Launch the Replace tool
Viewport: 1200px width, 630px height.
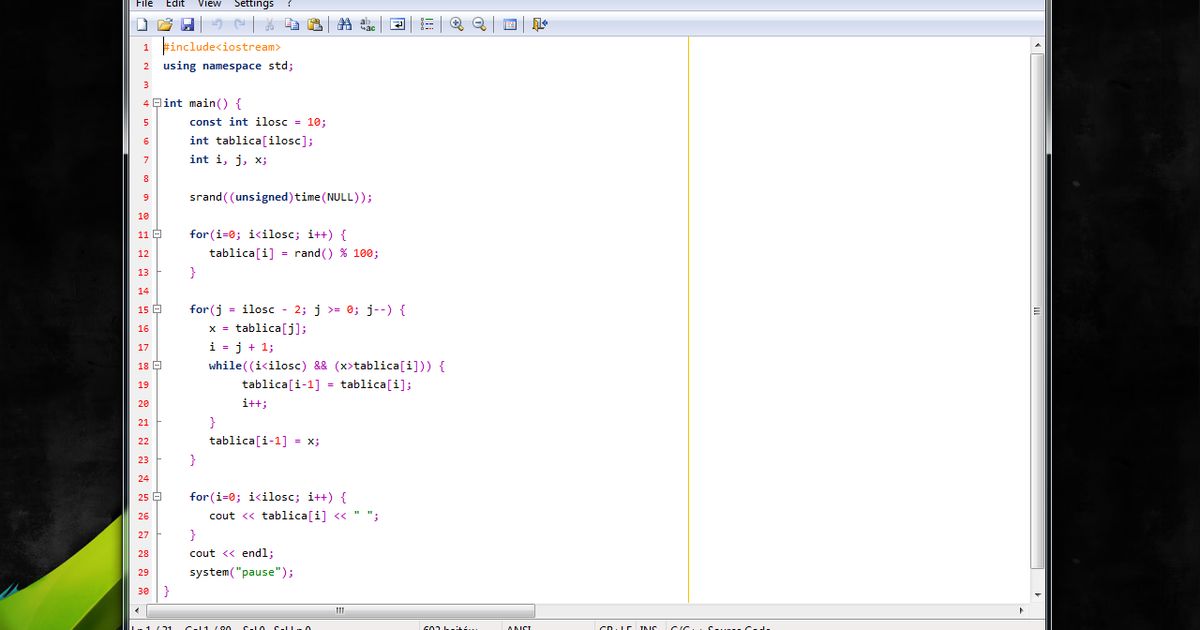click(x=366, y=24)
